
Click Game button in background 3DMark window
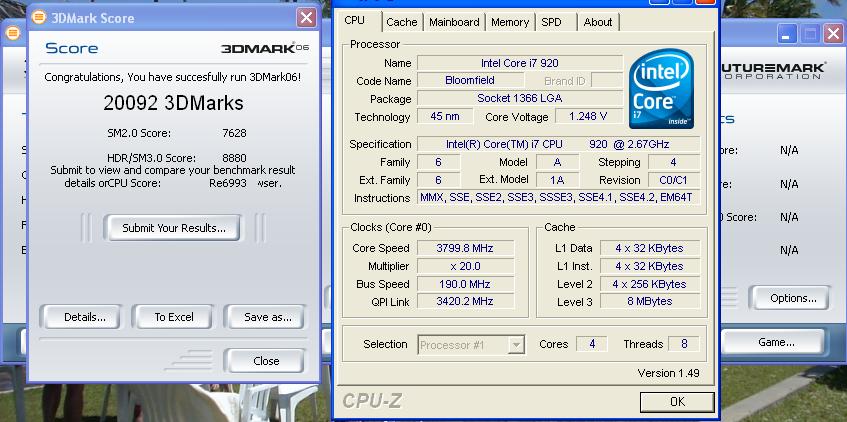[x=775, y=342]
